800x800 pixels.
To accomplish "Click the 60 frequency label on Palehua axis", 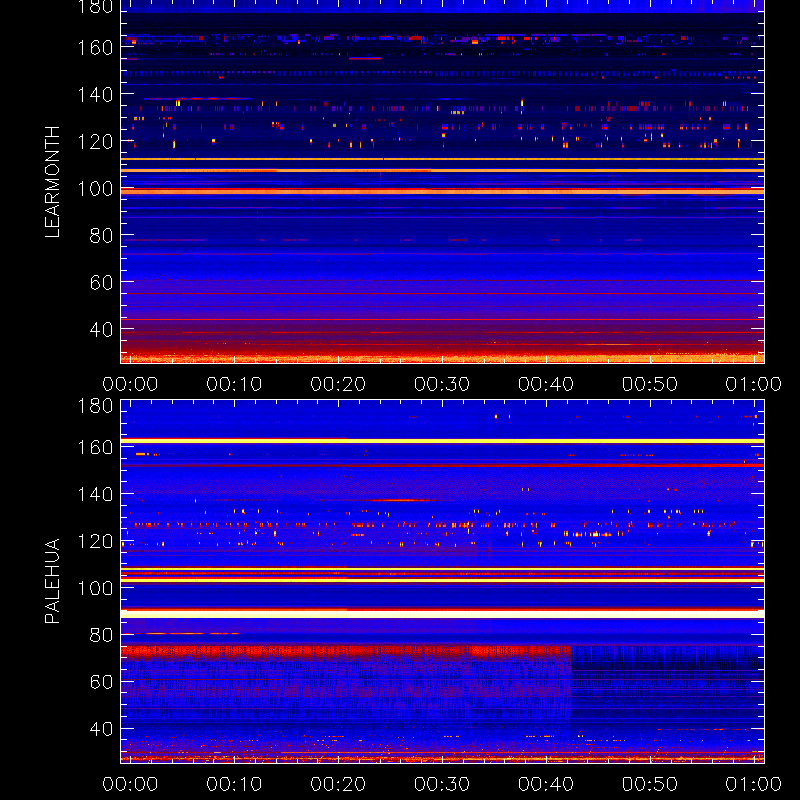I will 101,682.
